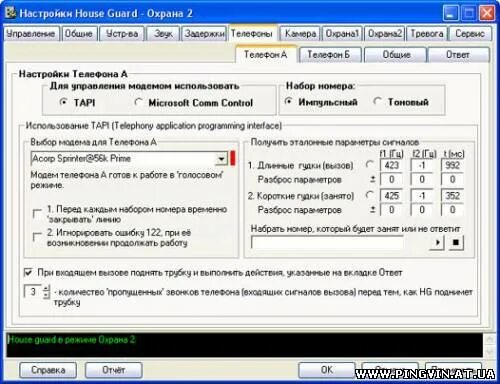Viewport: 500px width, 384px height.
Task: Confirm settings with the OK button
Action: 326,370
